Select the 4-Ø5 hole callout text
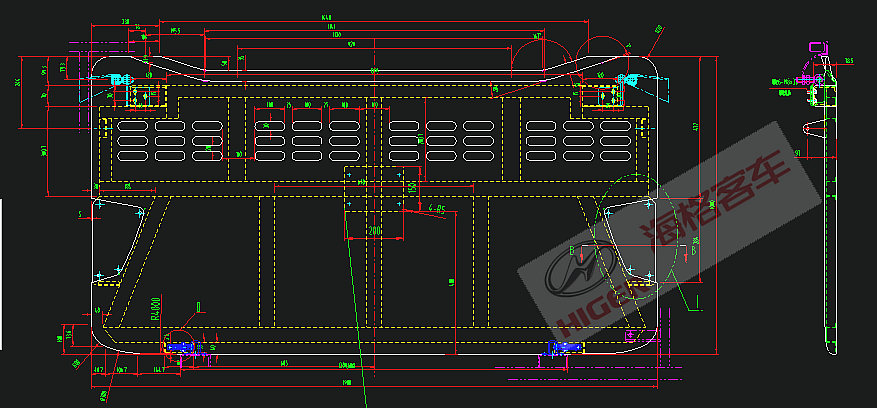 (436, 208)
